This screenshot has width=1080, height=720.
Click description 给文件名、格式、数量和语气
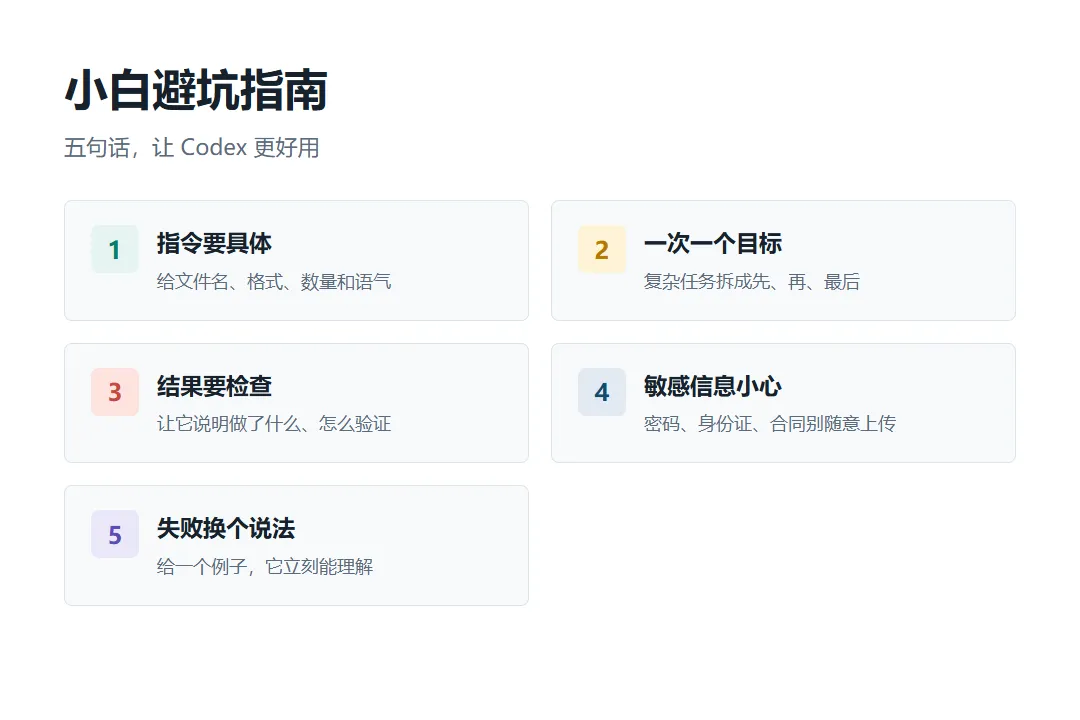click(274, 282)
